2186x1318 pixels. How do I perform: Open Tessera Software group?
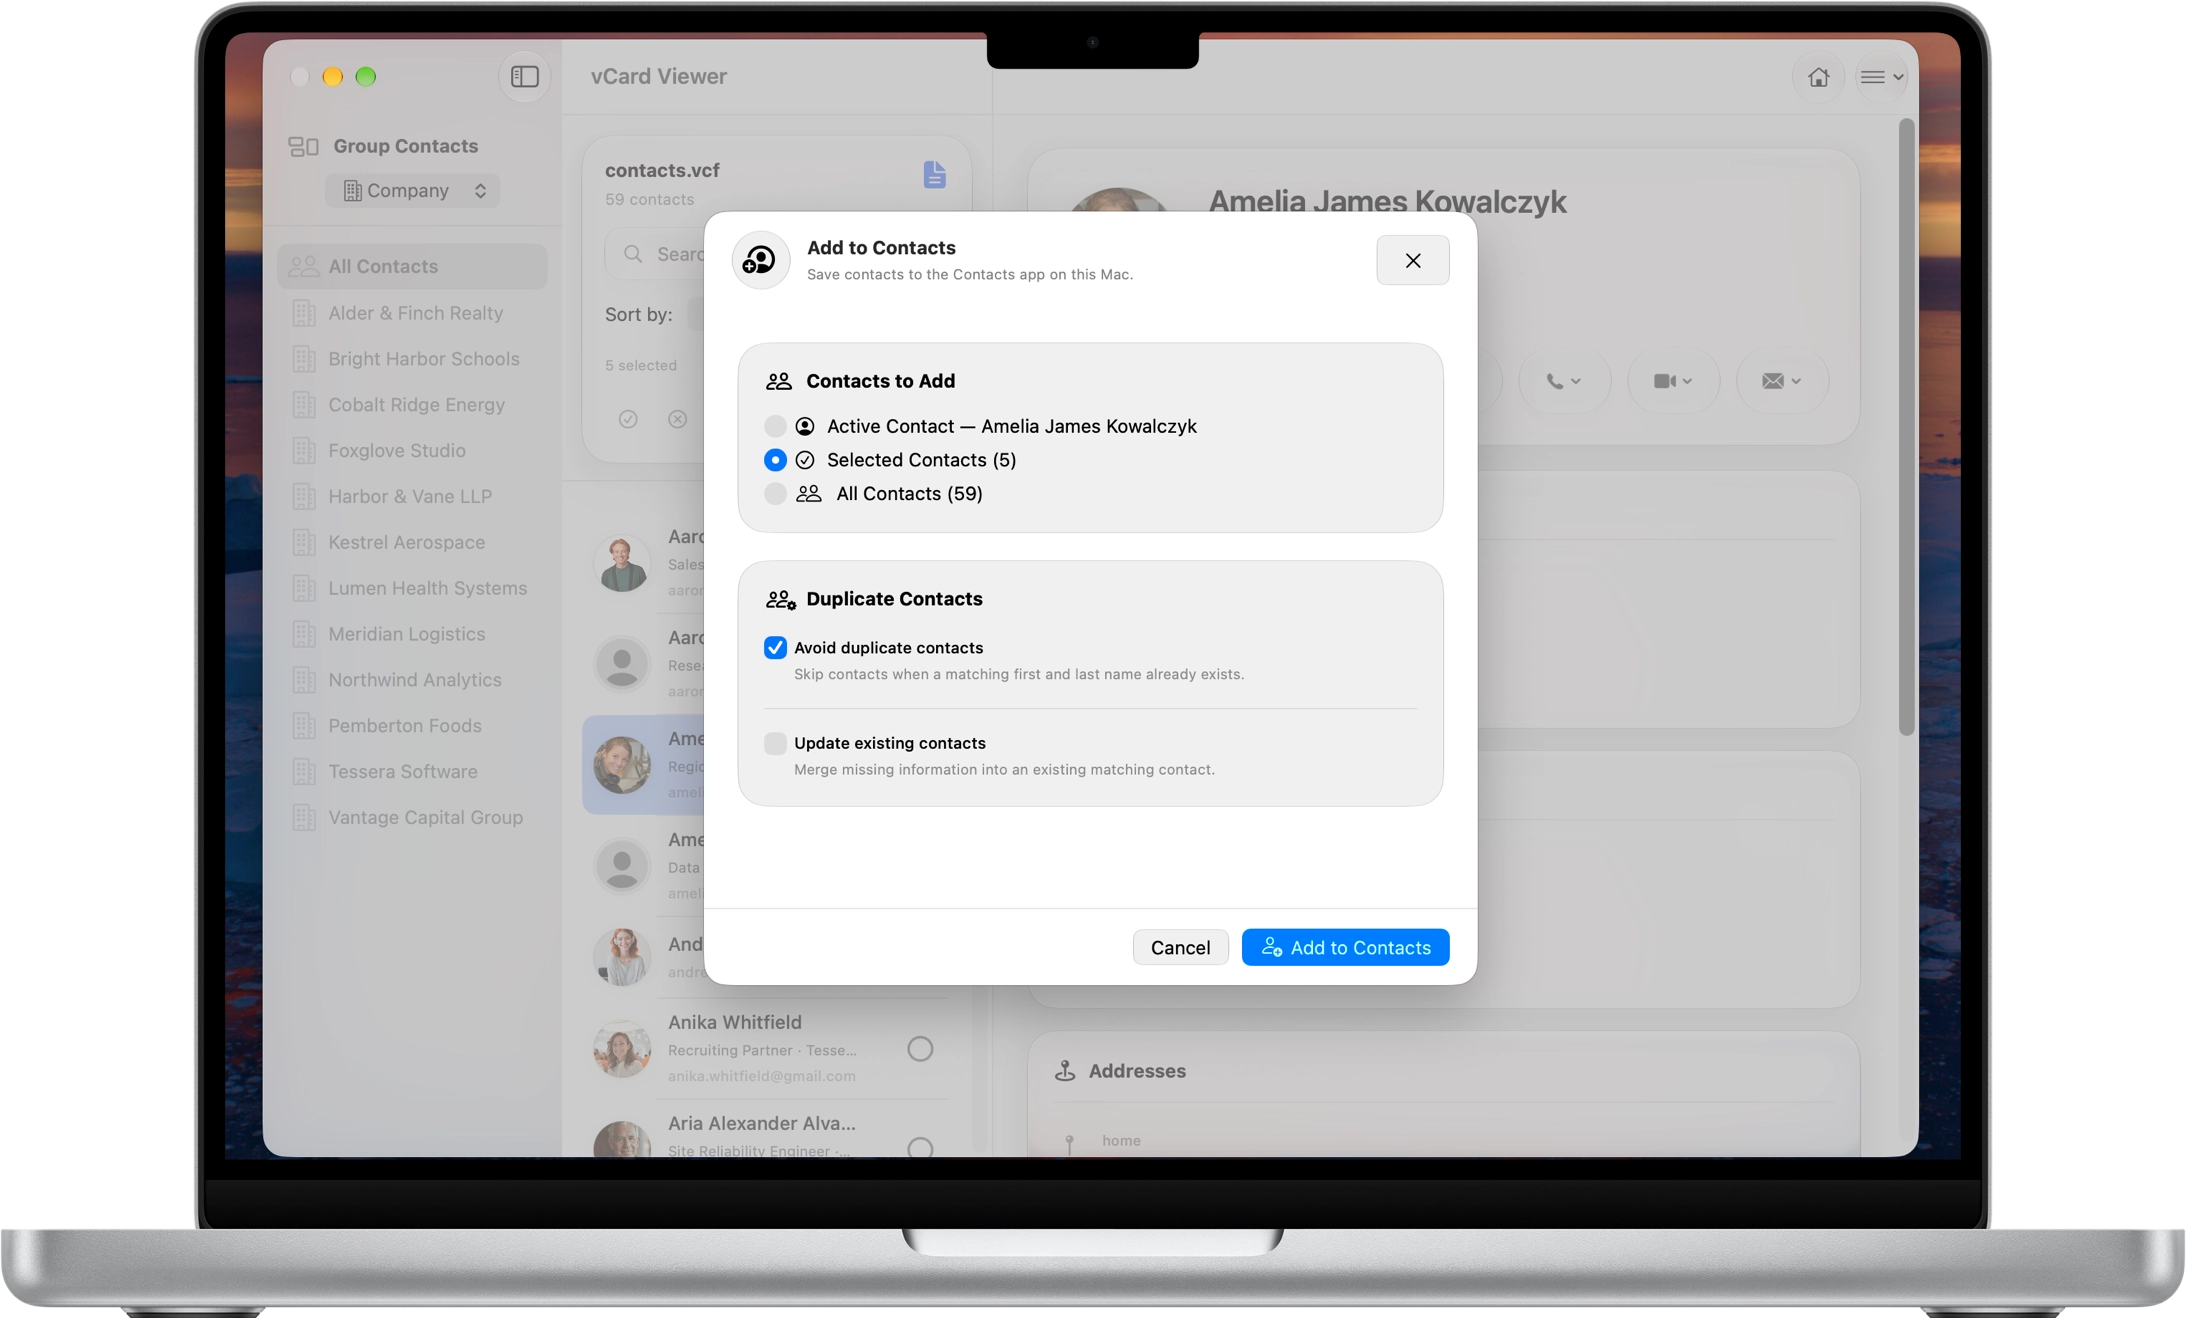click(x=412, y=772)
